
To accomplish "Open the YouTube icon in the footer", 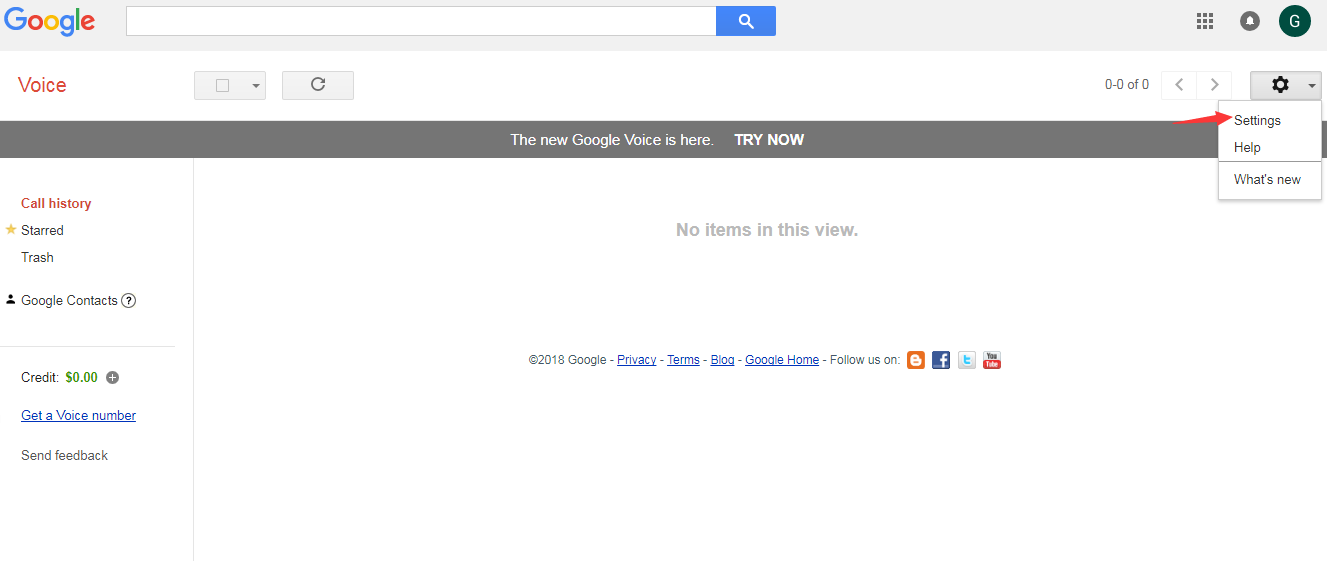I will pos(992,360).
